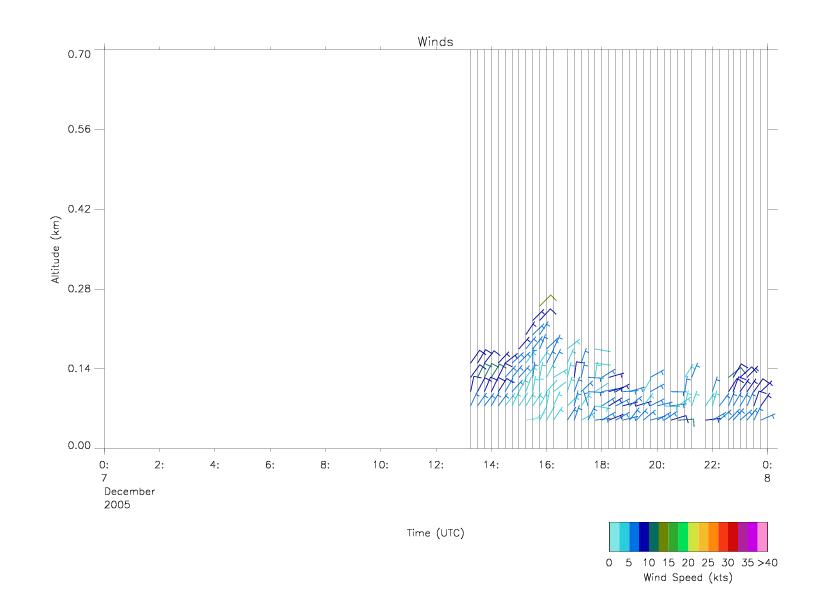Screen dimensions: 827x611
Task: Click the chart title "Winds"
Action: pos(435,42)
